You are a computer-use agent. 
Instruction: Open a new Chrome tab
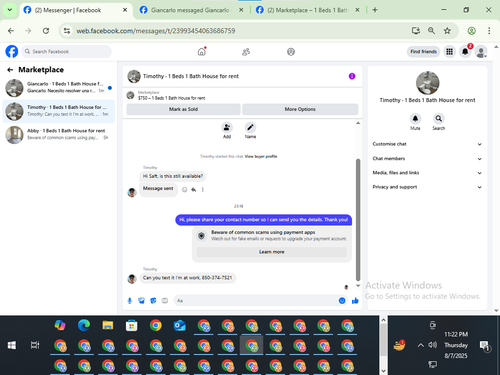point(375,10)
